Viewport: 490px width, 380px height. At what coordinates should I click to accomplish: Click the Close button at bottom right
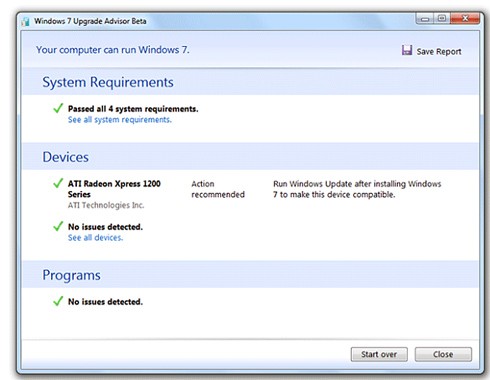coord(443,354)
